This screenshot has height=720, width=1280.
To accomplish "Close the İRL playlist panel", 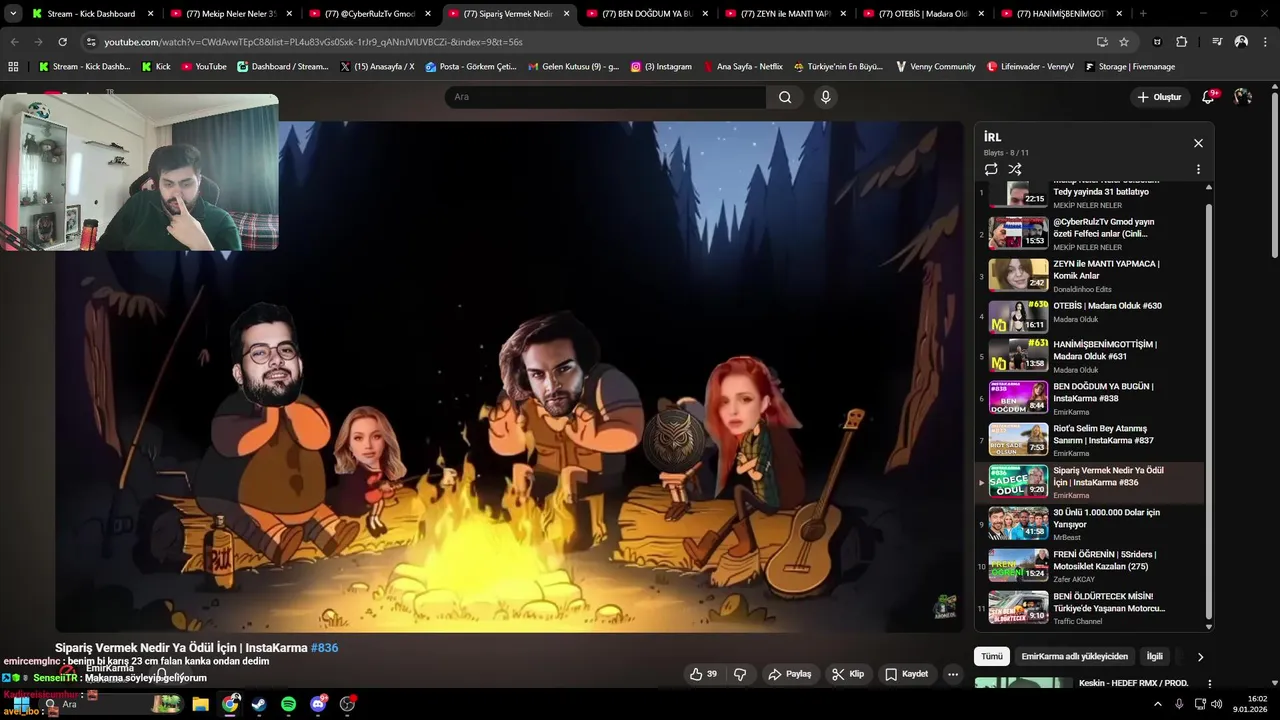I will (1198, 143).
